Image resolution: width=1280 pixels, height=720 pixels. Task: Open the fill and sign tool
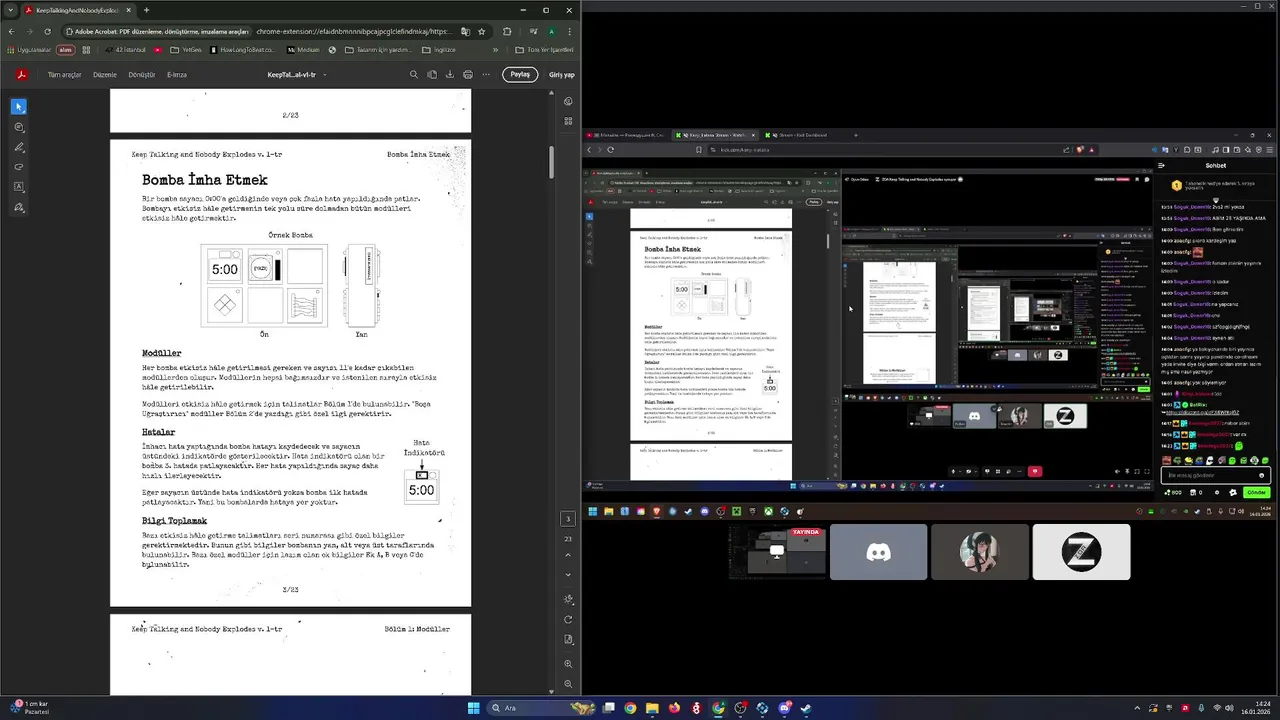tap(19, 207)
